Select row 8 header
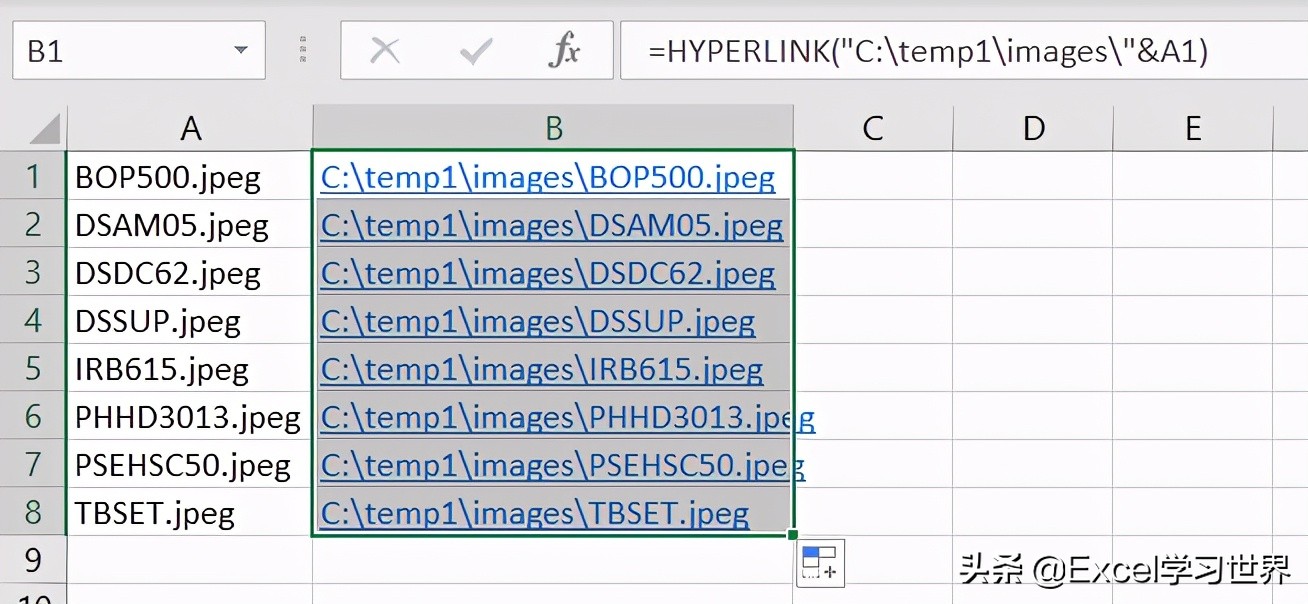 coord(33,512)
